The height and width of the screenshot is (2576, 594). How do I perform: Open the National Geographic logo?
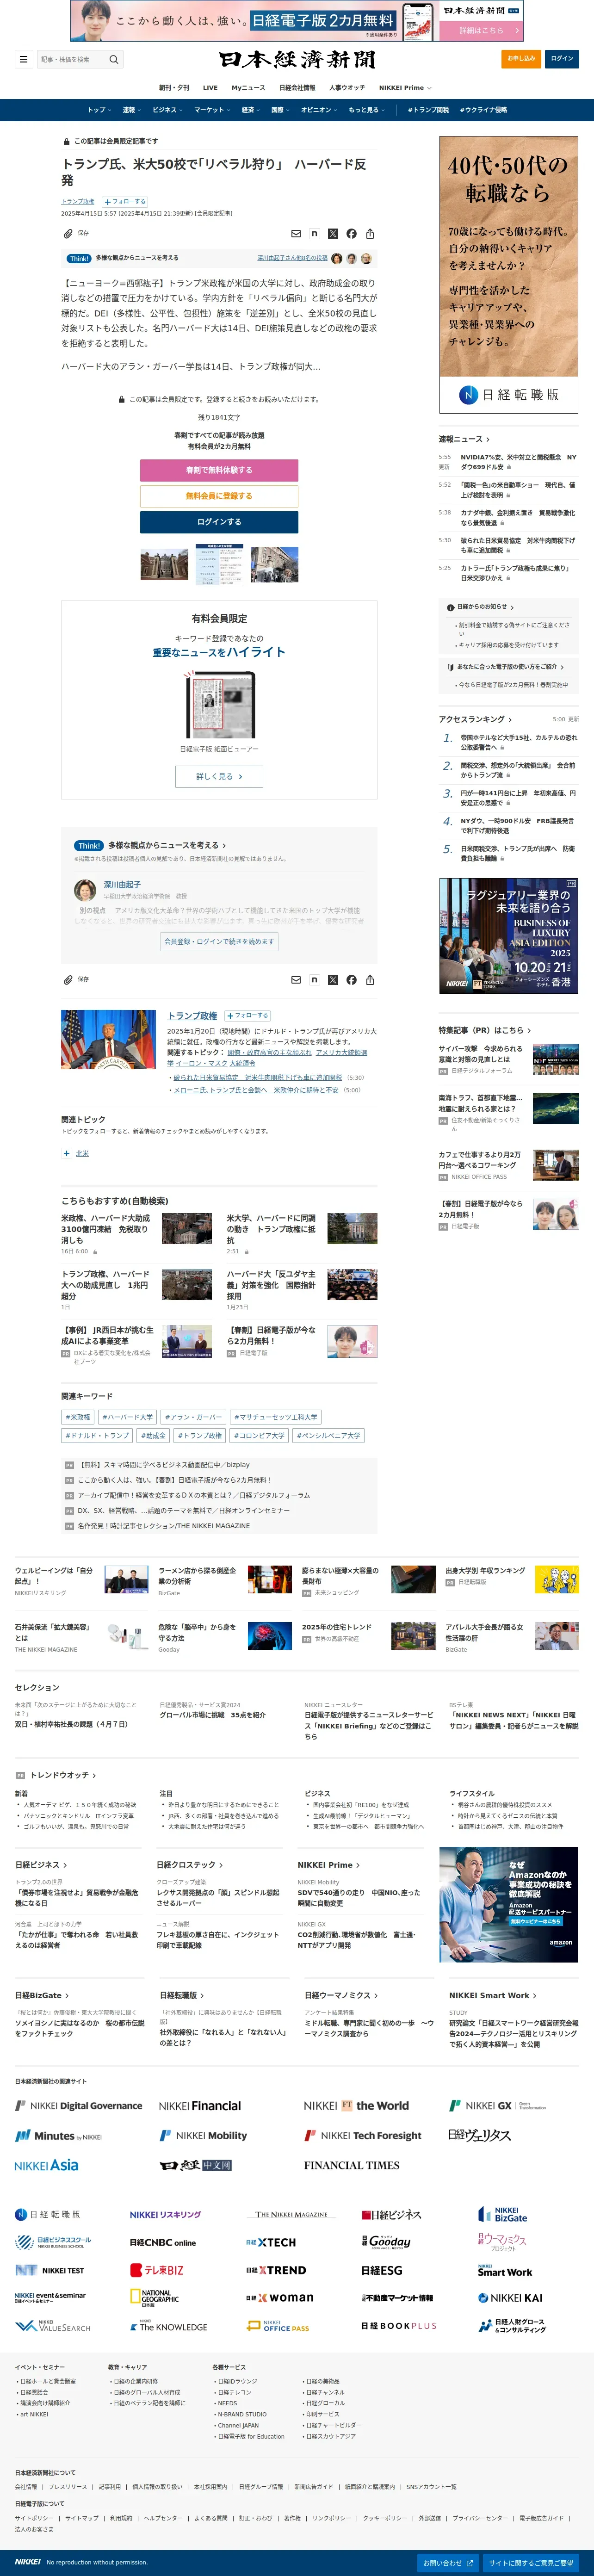click(154, 2298)
